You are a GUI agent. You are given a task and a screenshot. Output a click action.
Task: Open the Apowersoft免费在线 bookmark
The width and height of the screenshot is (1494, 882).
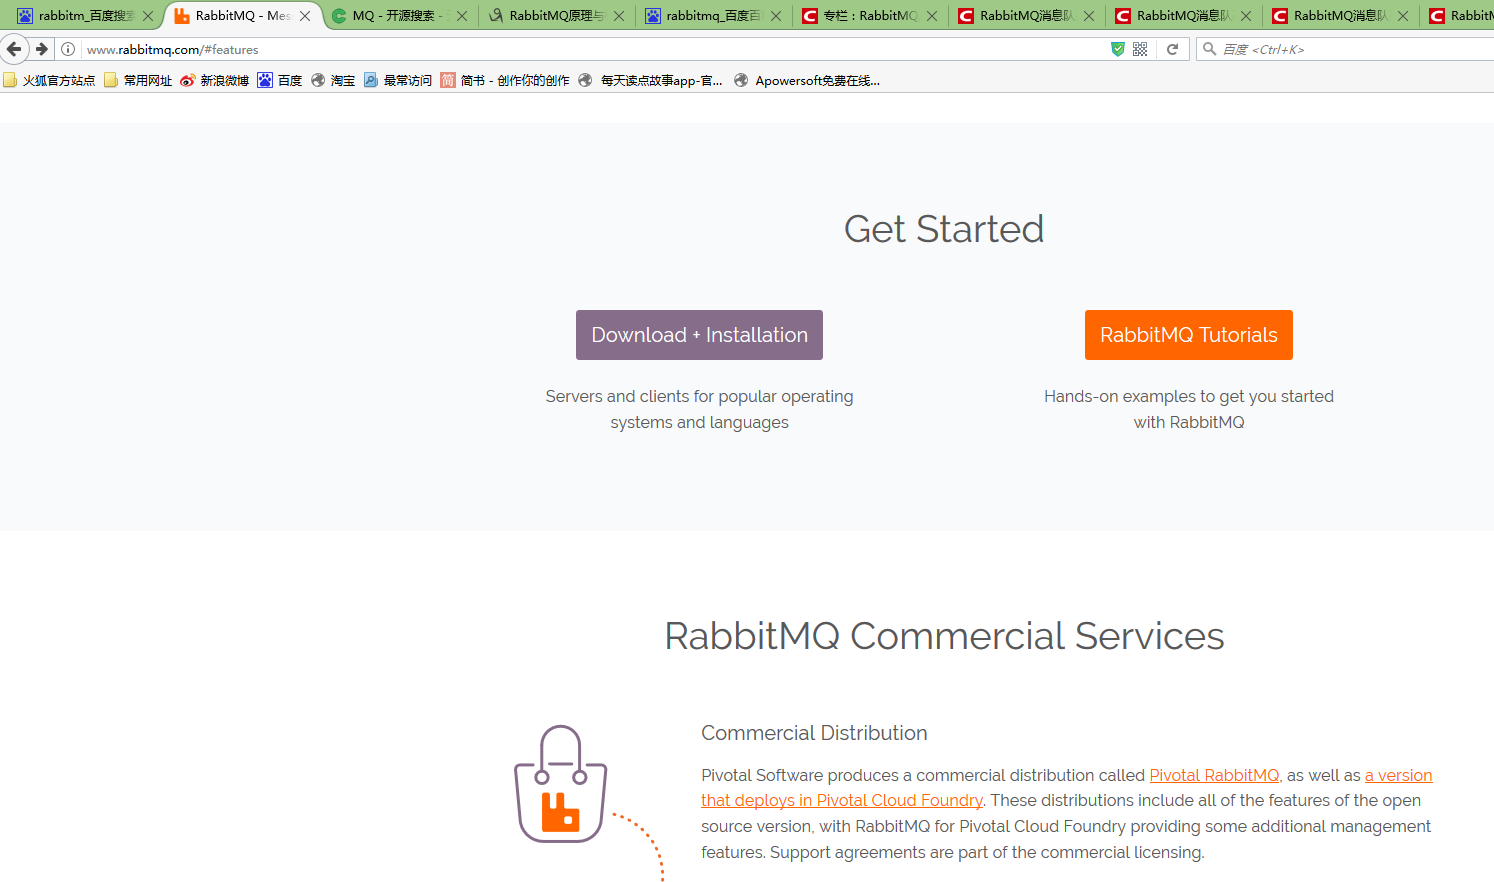pyautogui.click(x=807, y=80)
